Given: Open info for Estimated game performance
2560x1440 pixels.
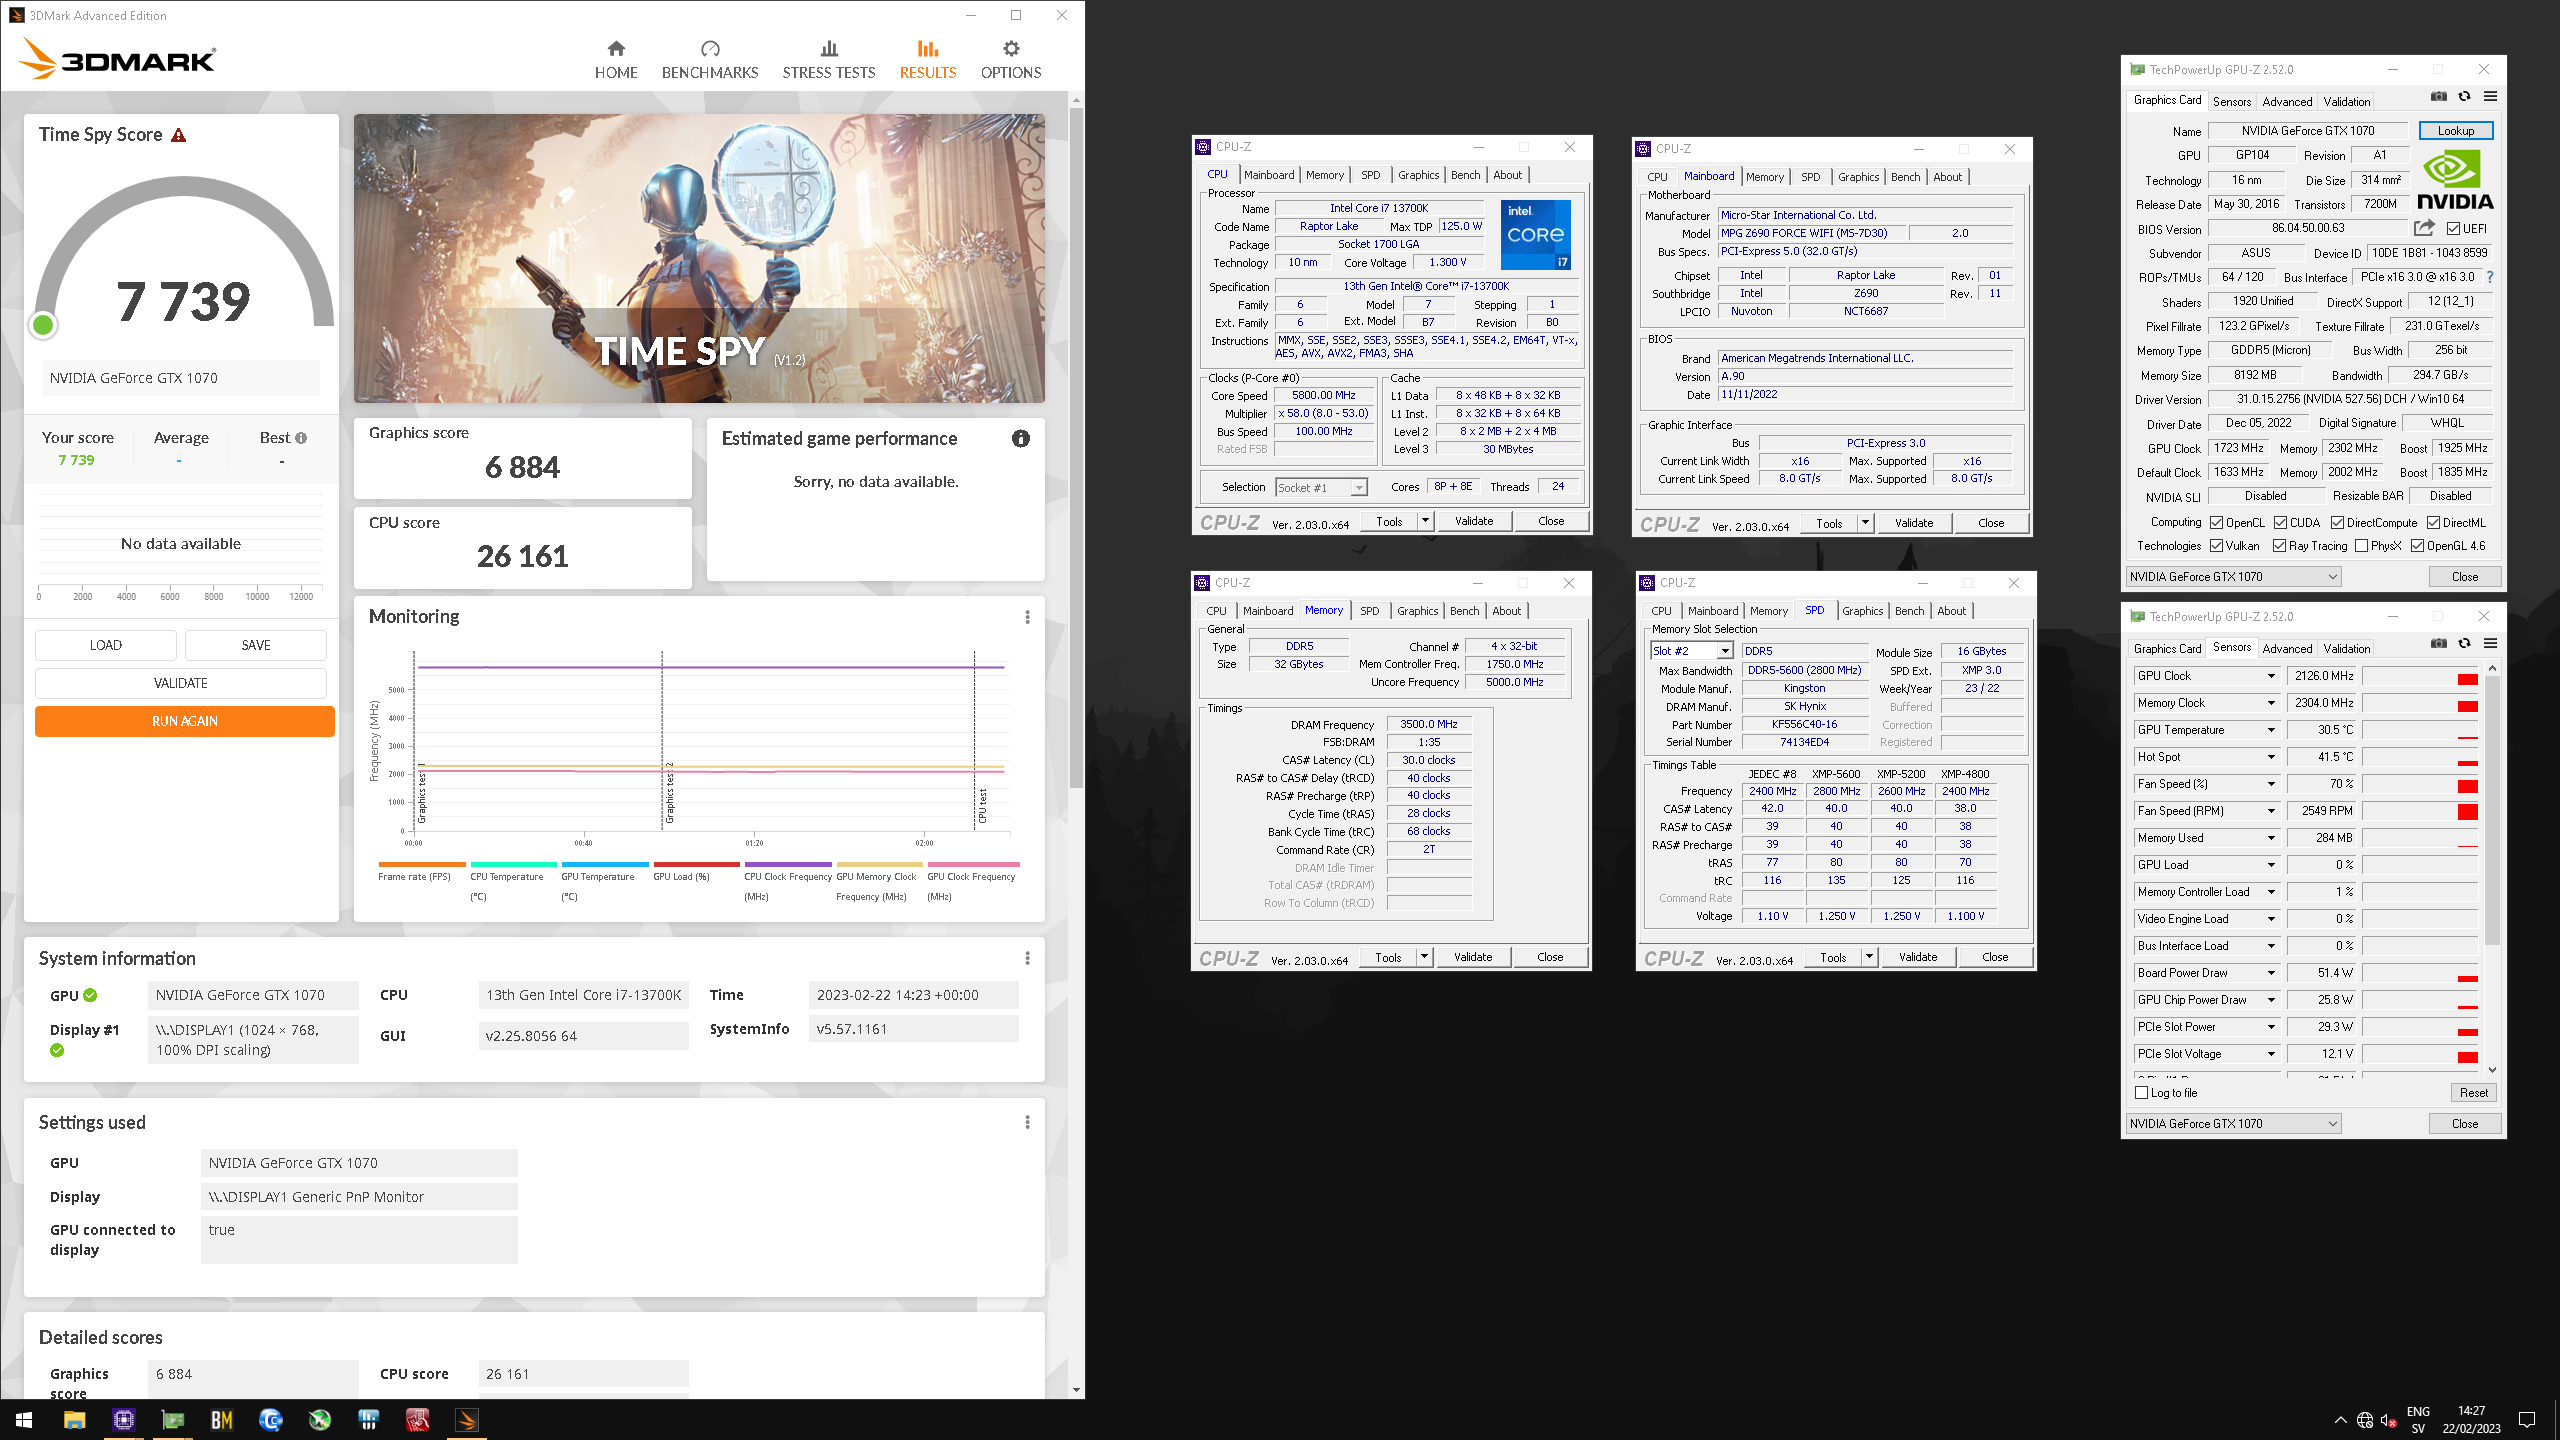Looking at the screenshot, I should [1021, 439].
